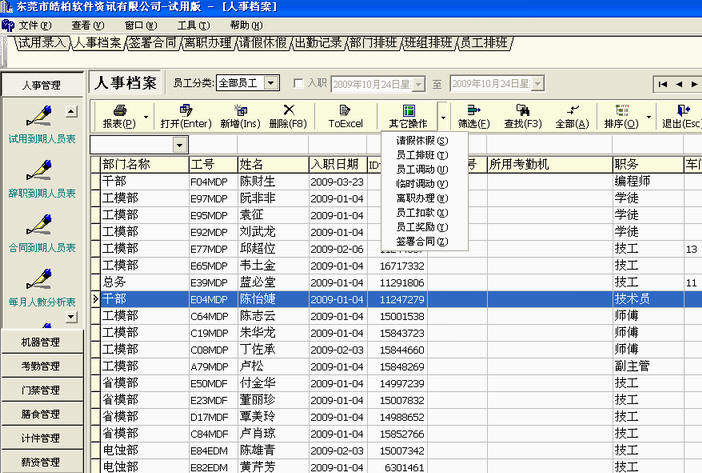Switch to the 离职办理 tab
702x473 pixels.
pos(208,43)
